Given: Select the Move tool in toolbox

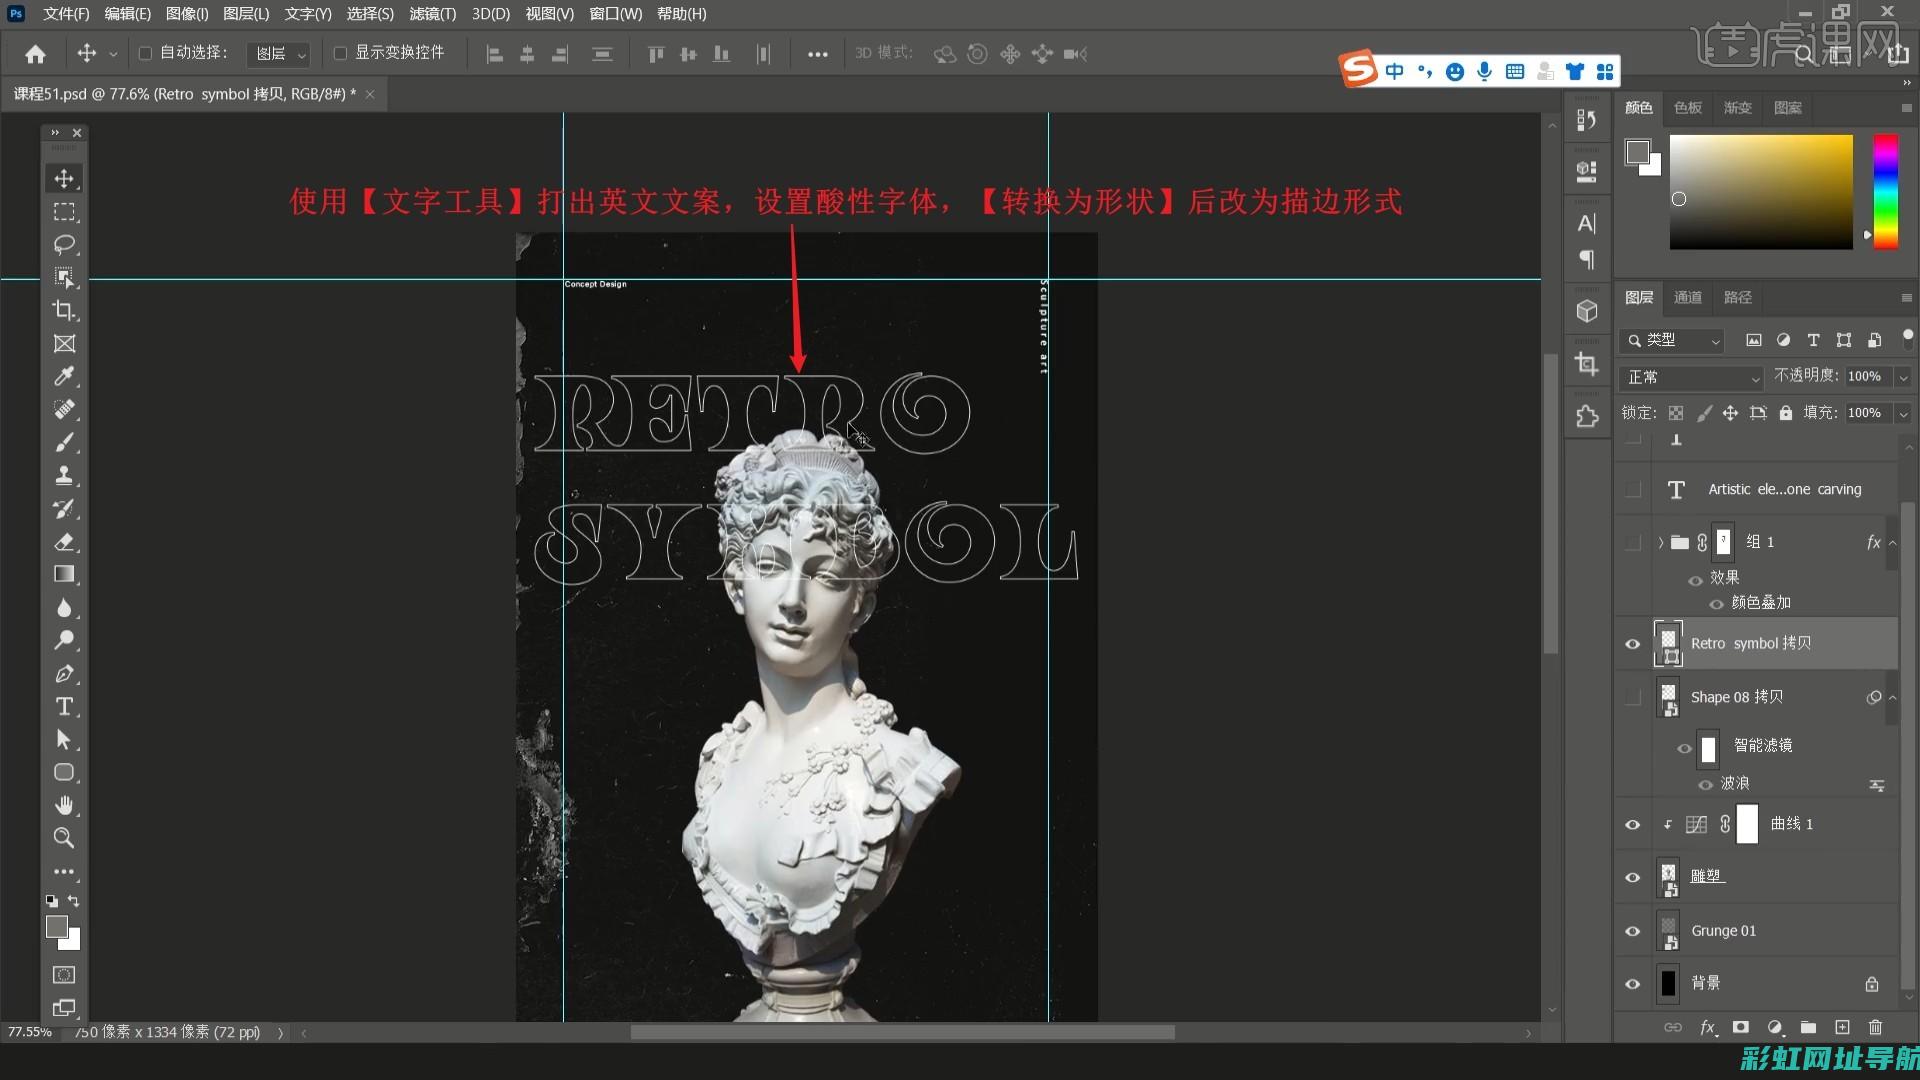Looking at the screenshot, I should tap(64, 179).
